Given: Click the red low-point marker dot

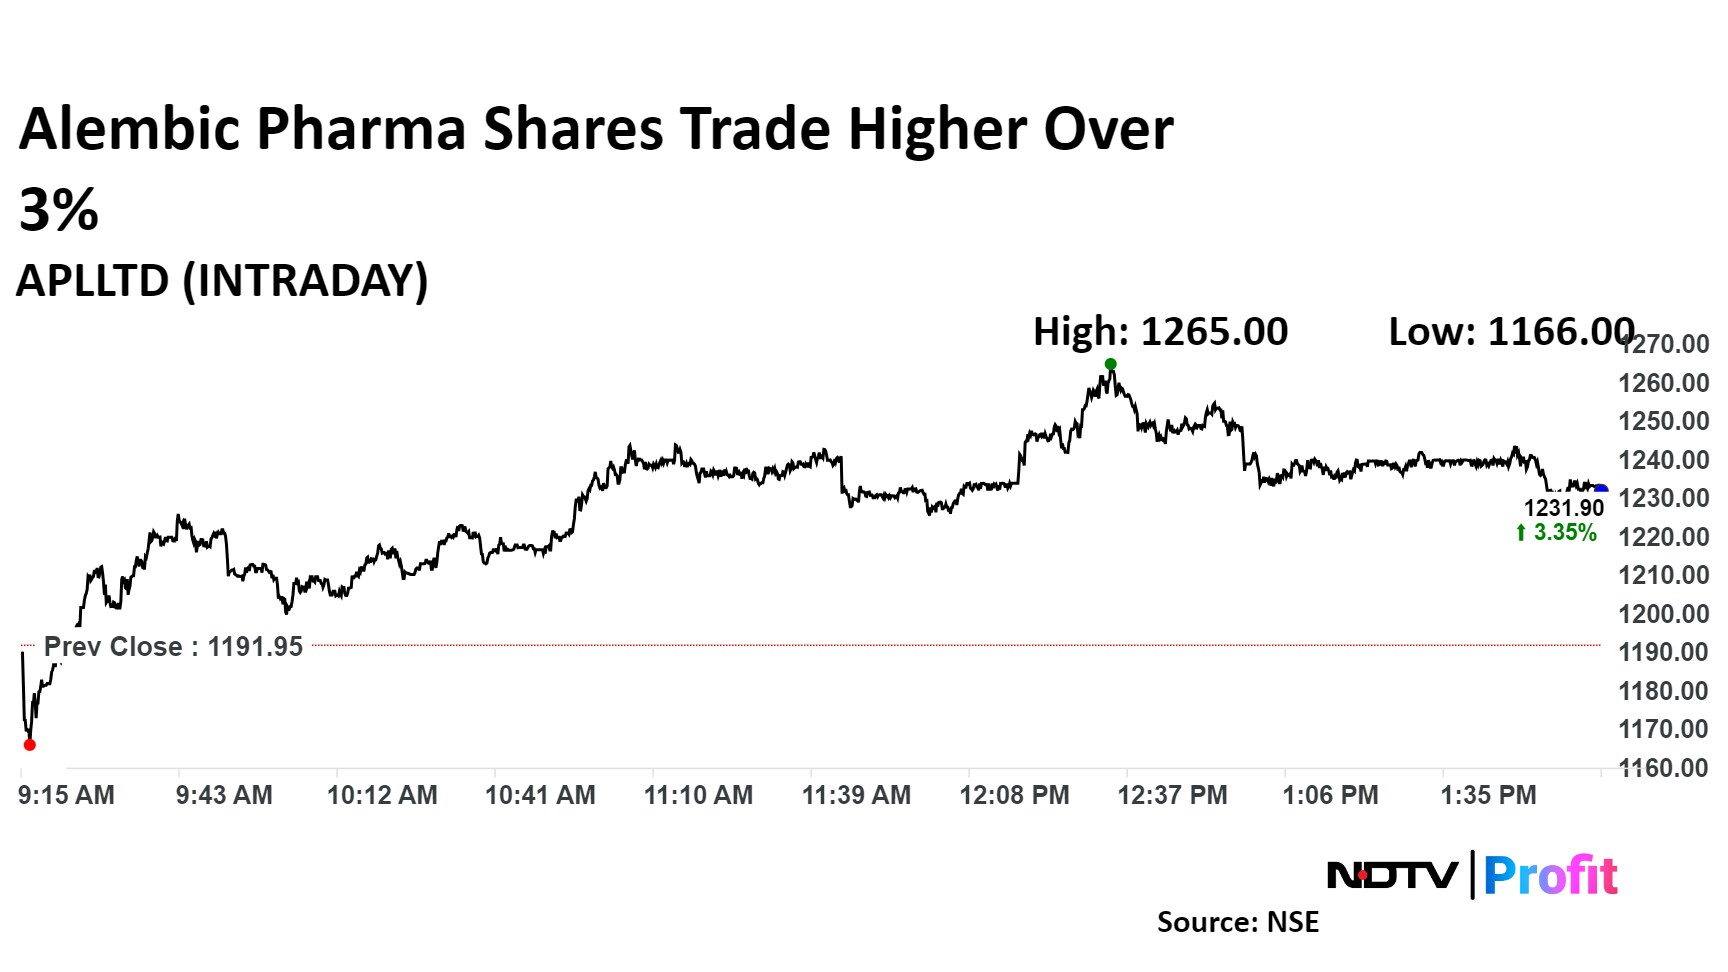Looking at the screenshot, I should pos(29,745).
